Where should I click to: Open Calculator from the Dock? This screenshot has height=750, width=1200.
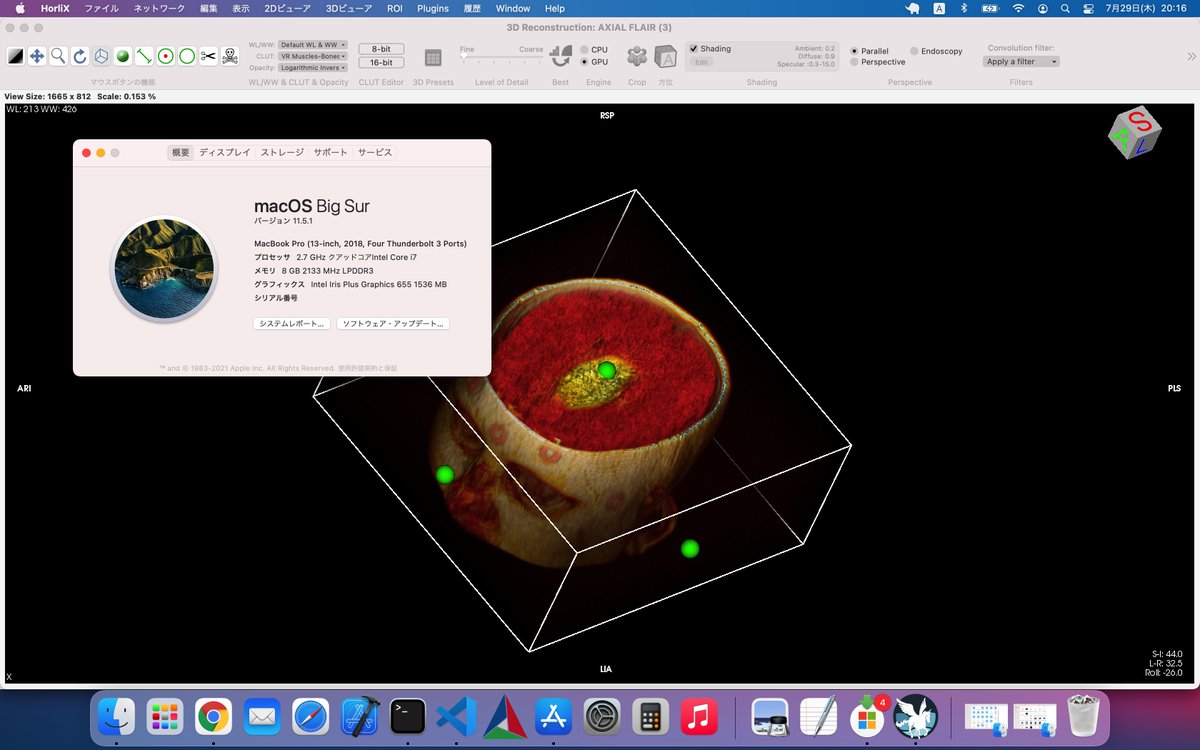(x=650, y=716)
